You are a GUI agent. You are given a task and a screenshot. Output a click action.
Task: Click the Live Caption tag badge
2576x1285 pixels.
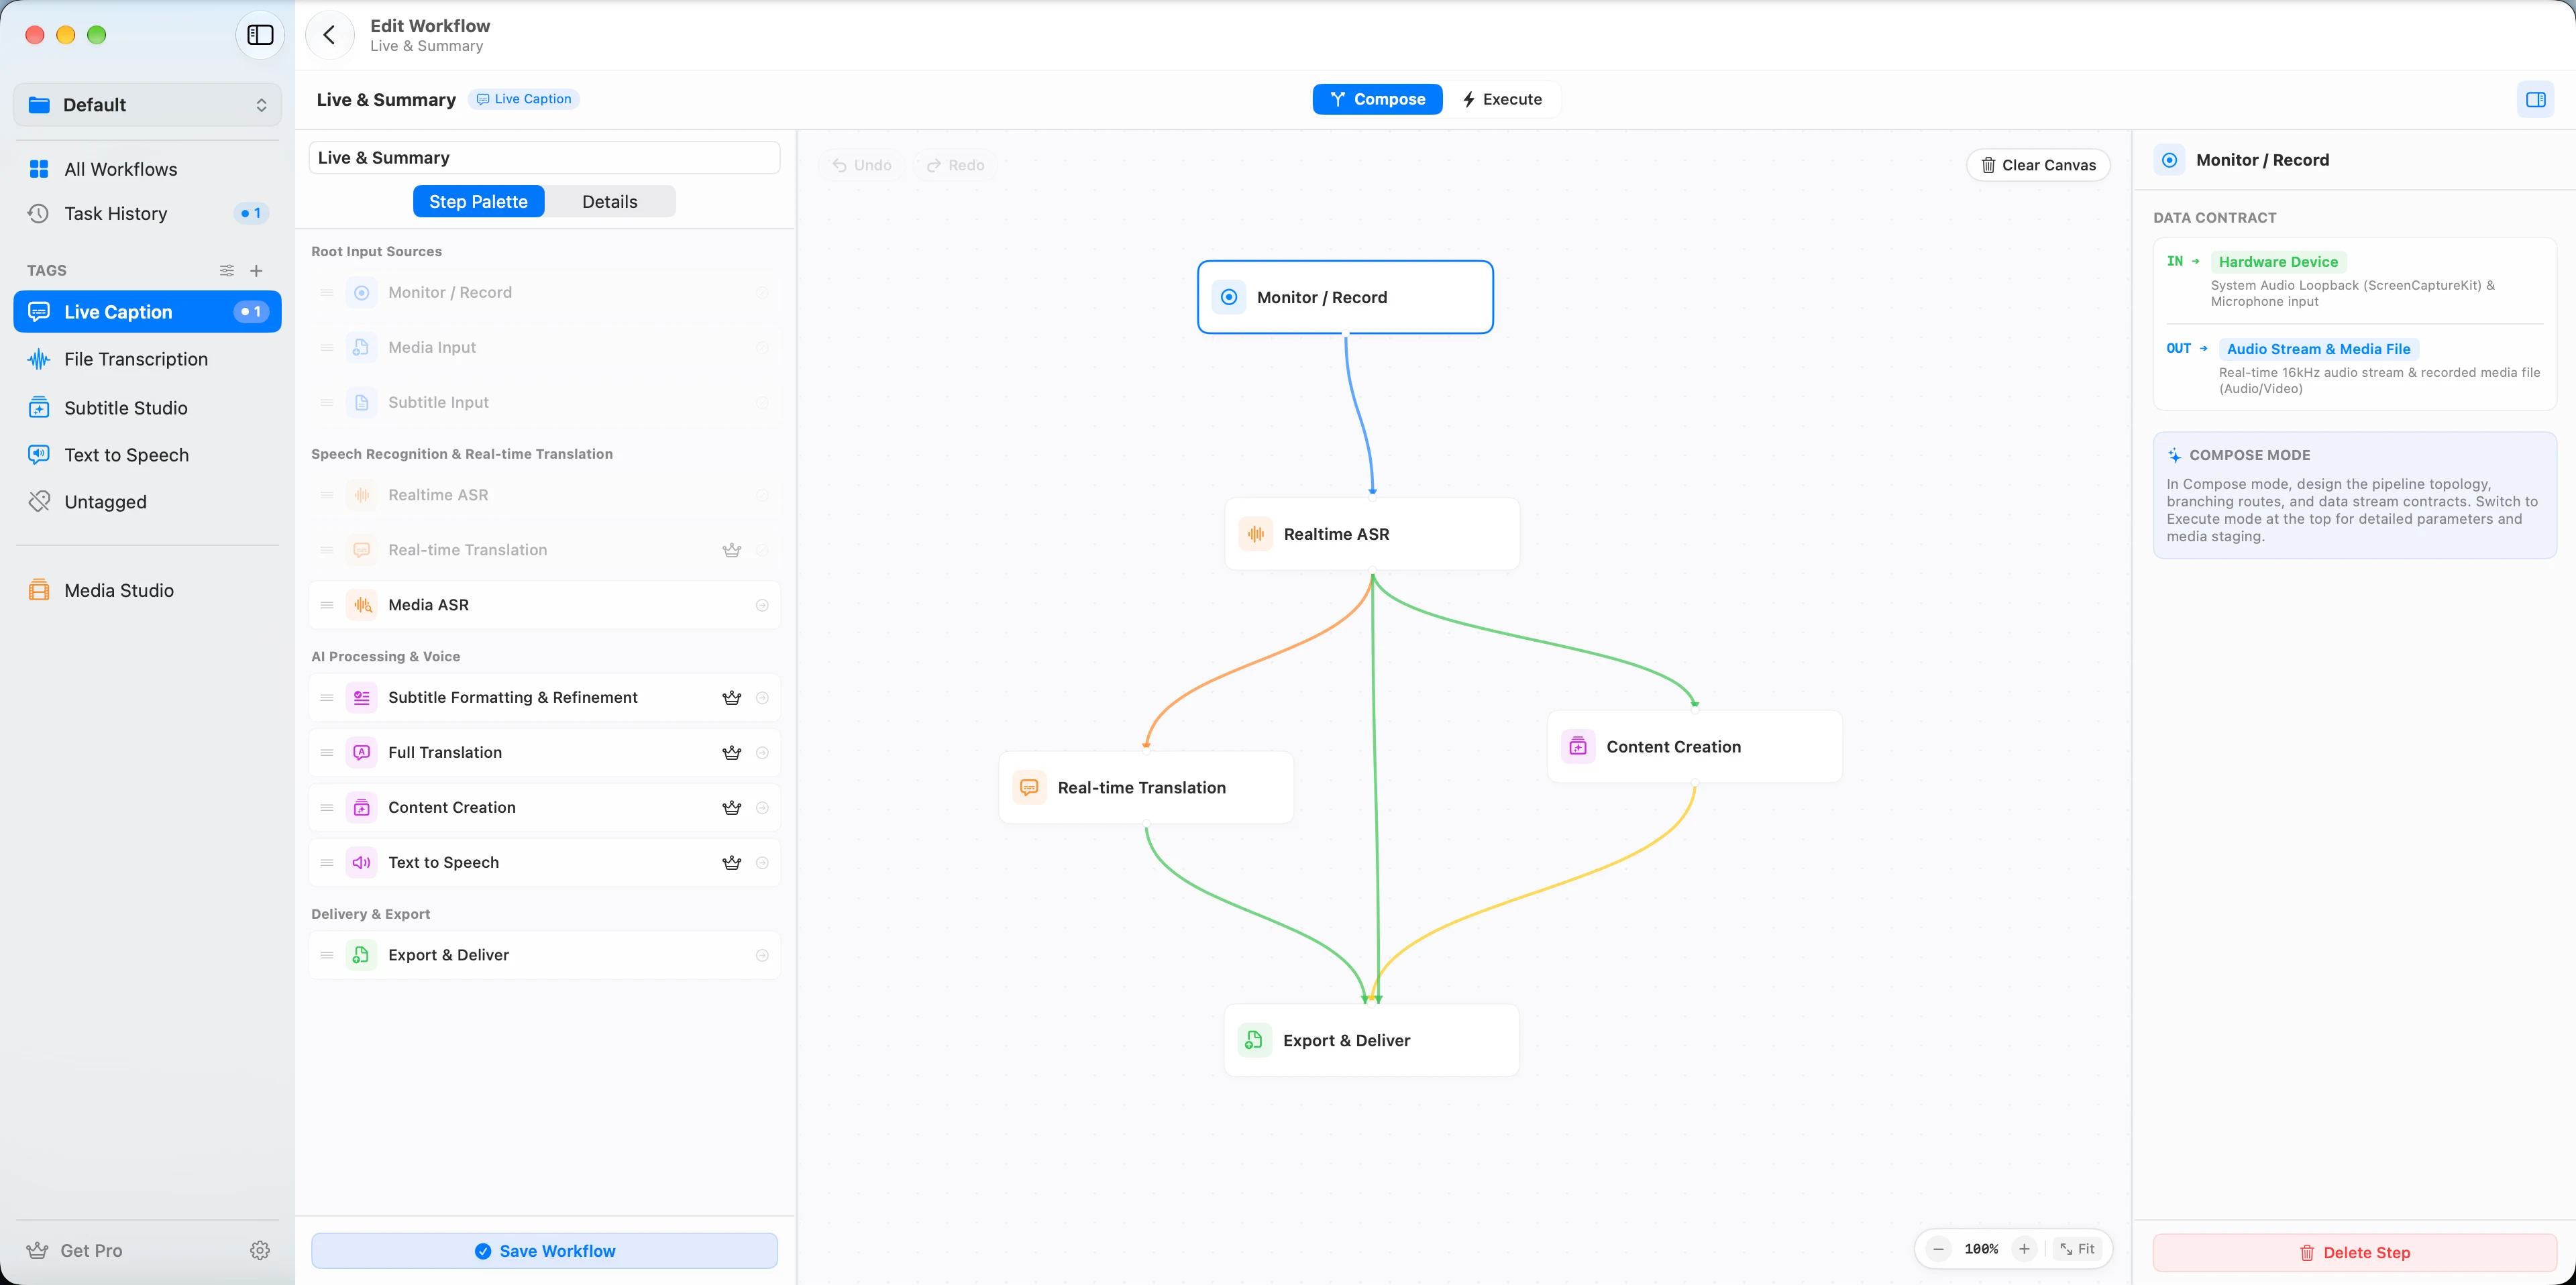[524, 99]
